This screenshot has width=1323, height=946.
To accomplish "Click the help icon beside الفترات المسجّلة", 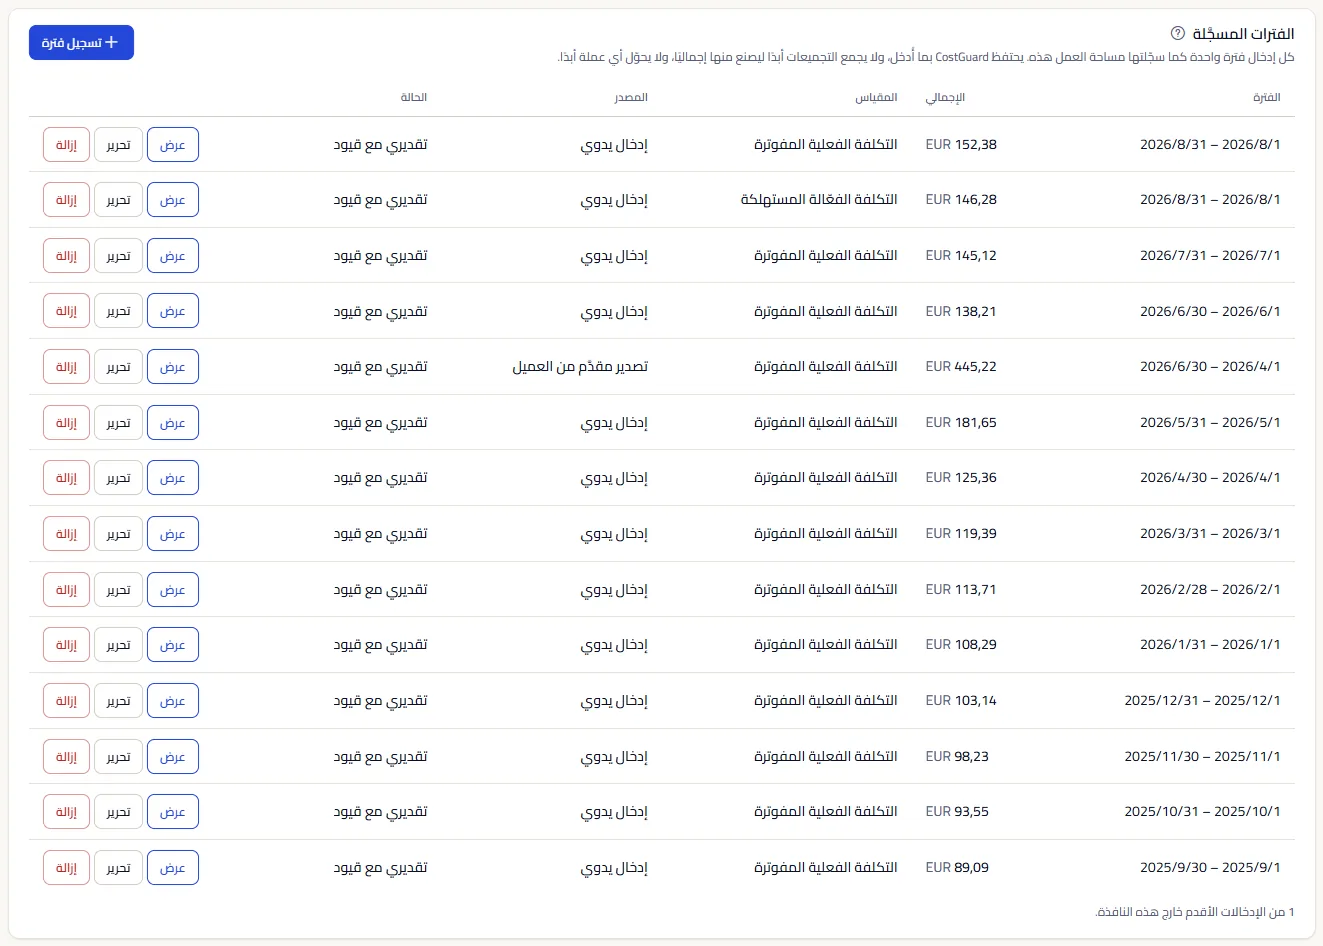I will (x=1177, y=33).
